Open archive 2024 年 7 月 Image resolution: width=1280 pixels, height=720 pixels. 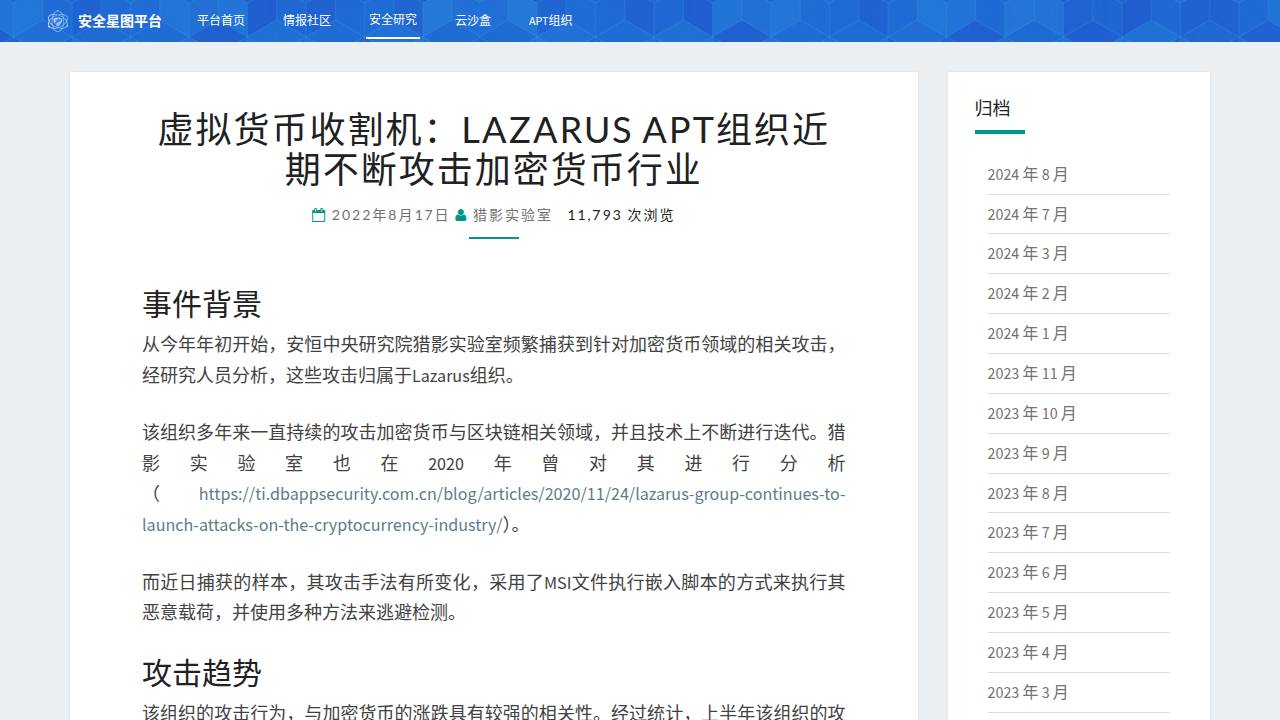point(1028,214)
